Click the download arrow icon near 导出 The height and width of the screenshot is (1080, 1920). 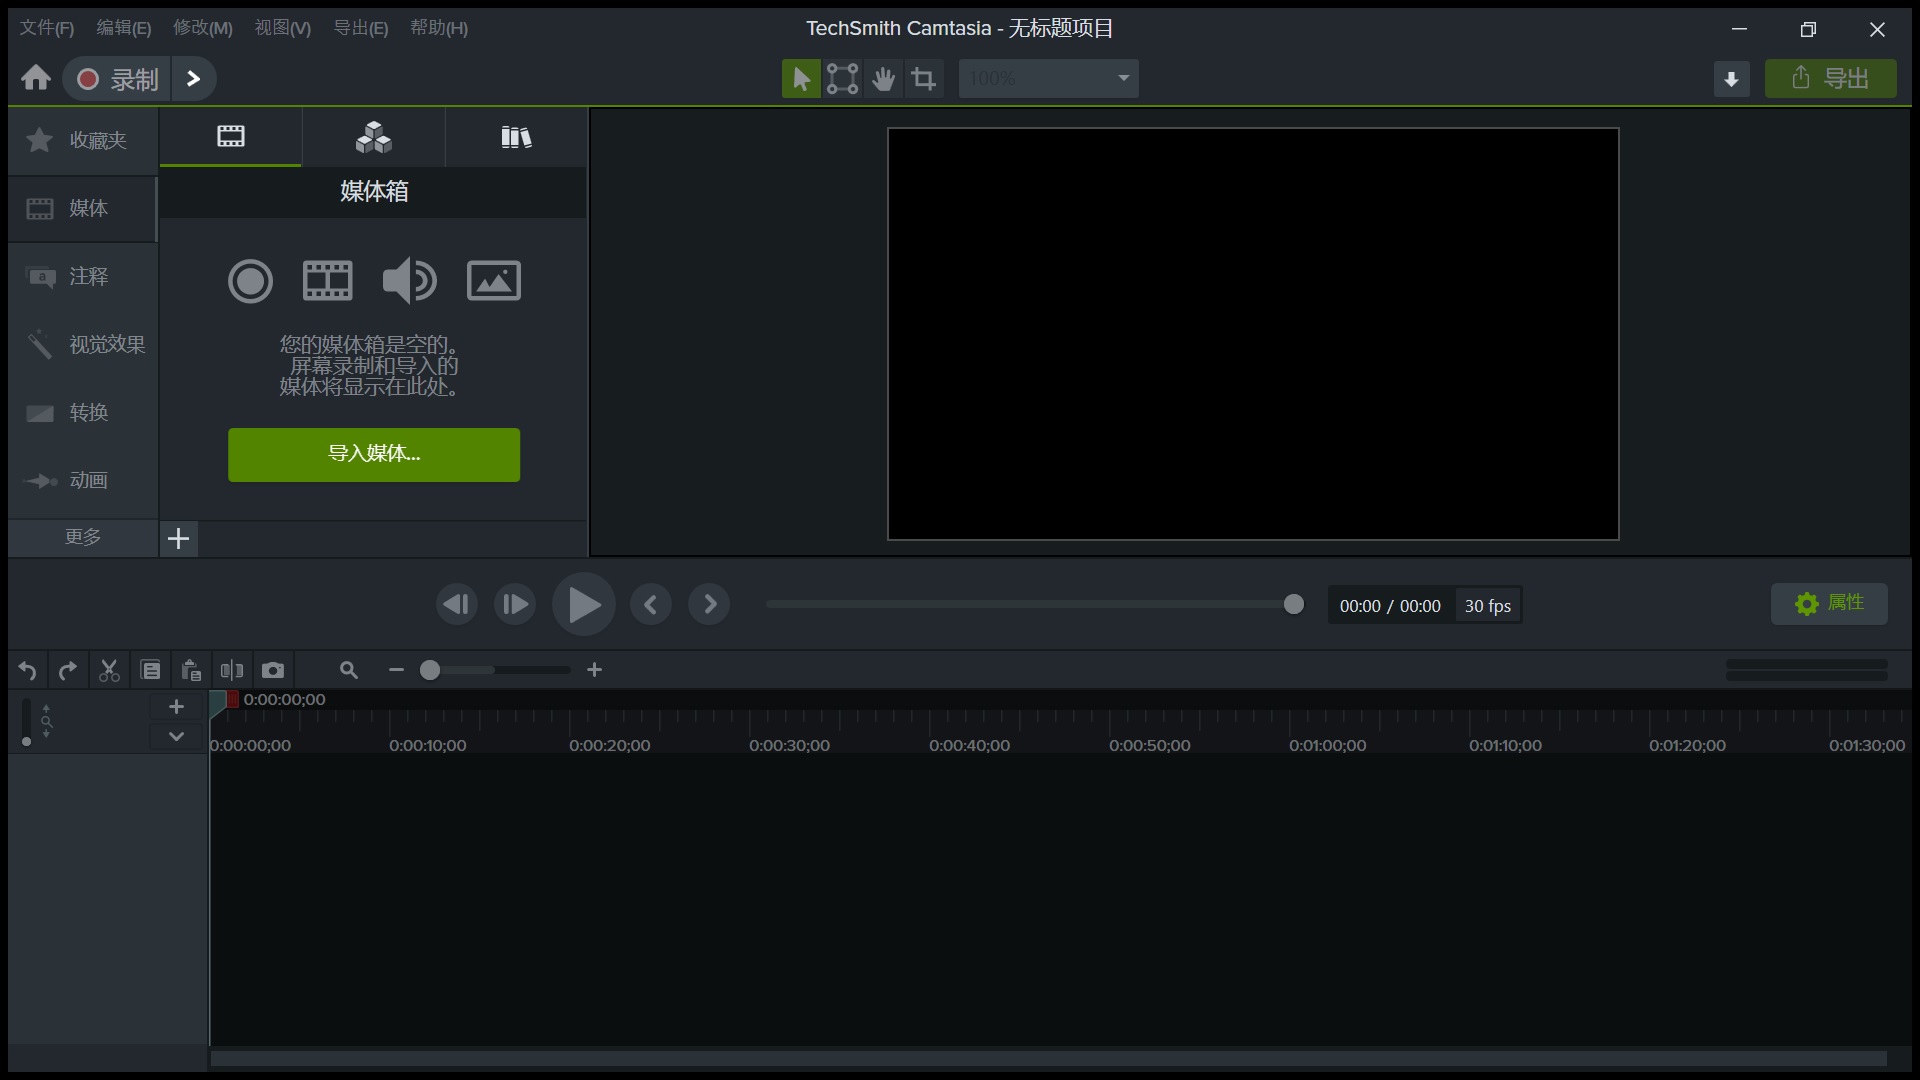point(1731,79)
